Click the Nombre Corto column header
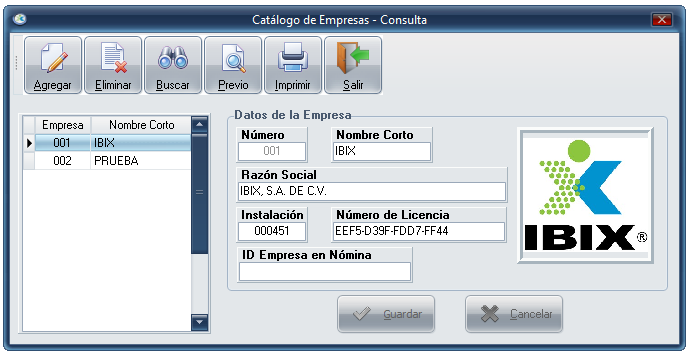This screenshot has height=360, width=690. [141, 125]
